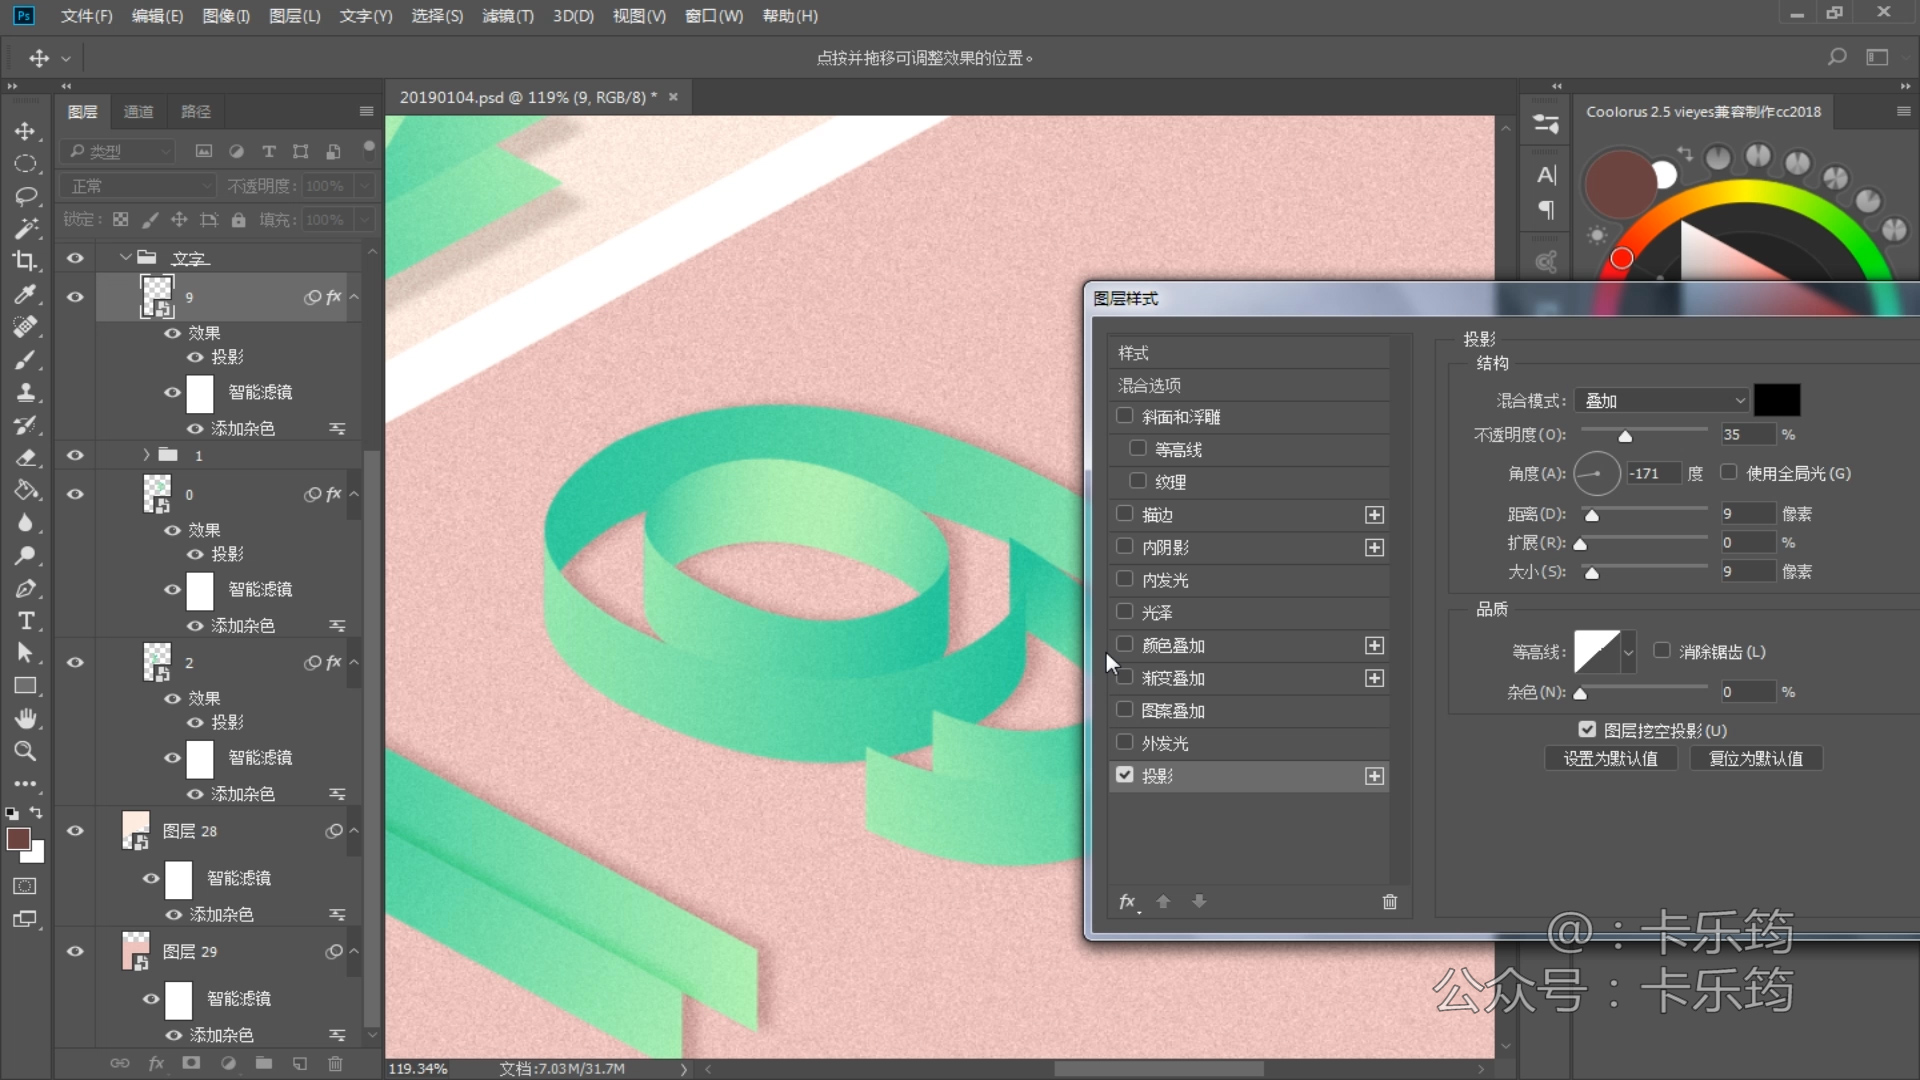This screenshot has height=1080, width=1920.
Task: Click delete effect trash icon in dialog
Action: click(1389, 902)
